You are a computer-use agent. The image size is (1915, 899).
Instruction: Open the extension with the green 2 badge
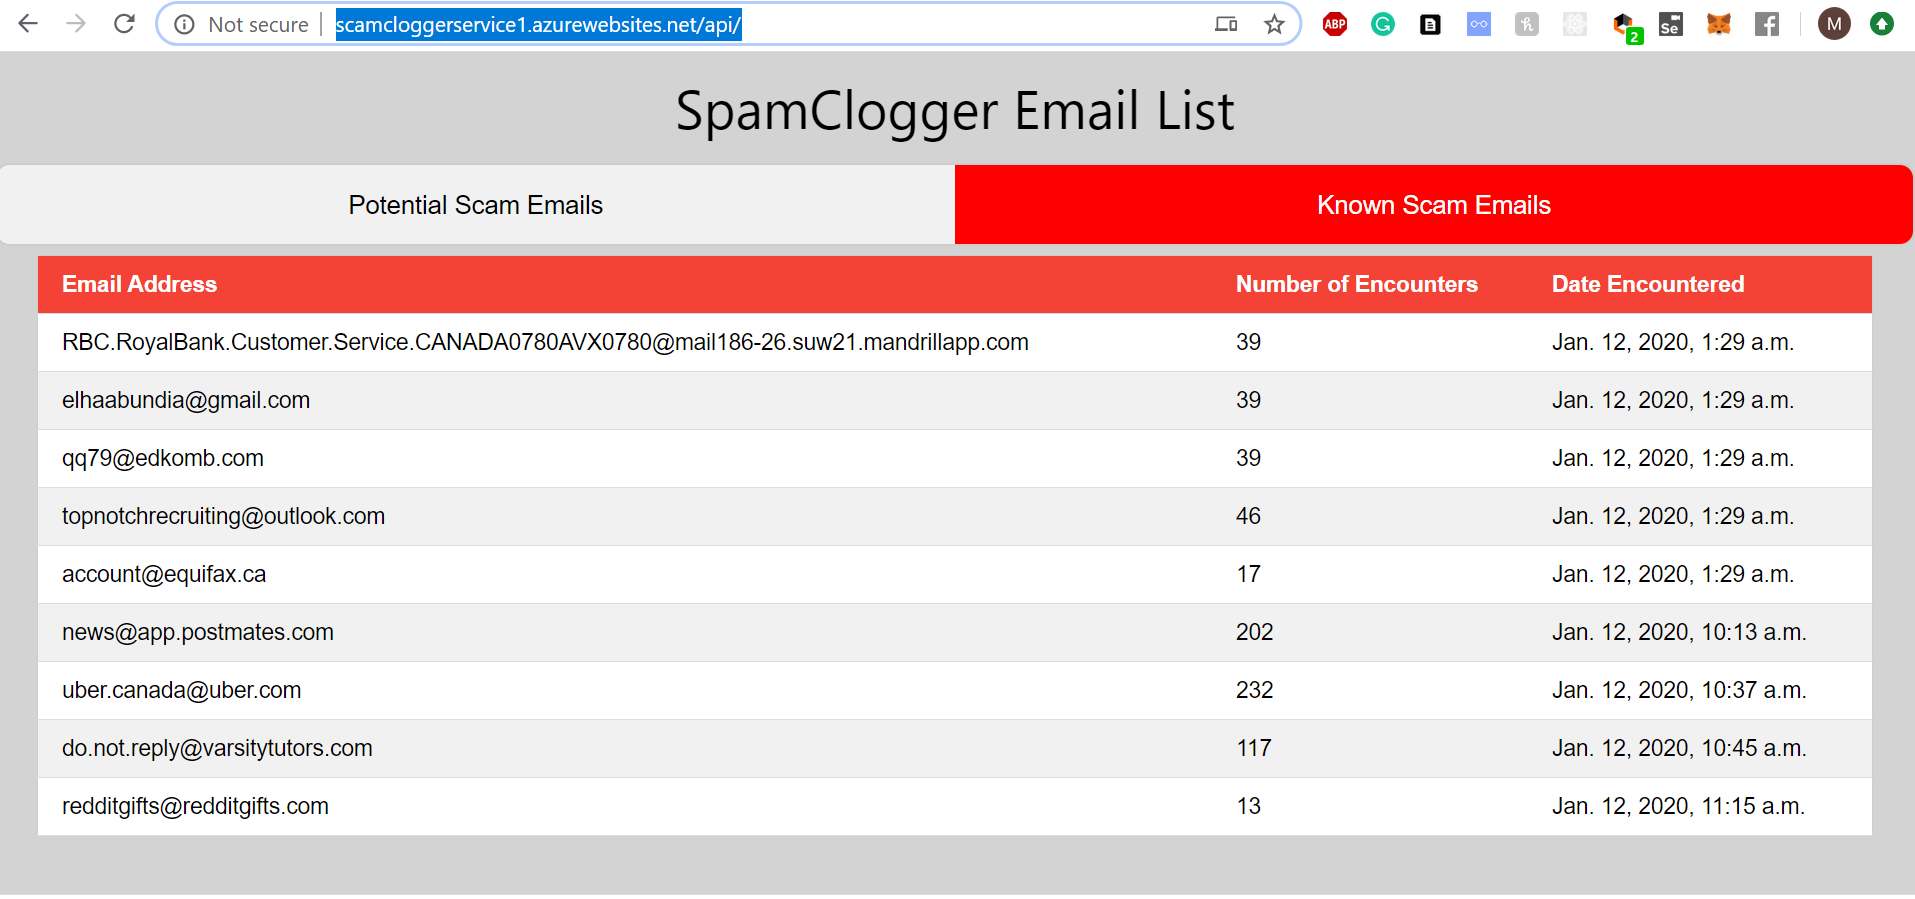pyautogui.click(x=1626, y=27)
